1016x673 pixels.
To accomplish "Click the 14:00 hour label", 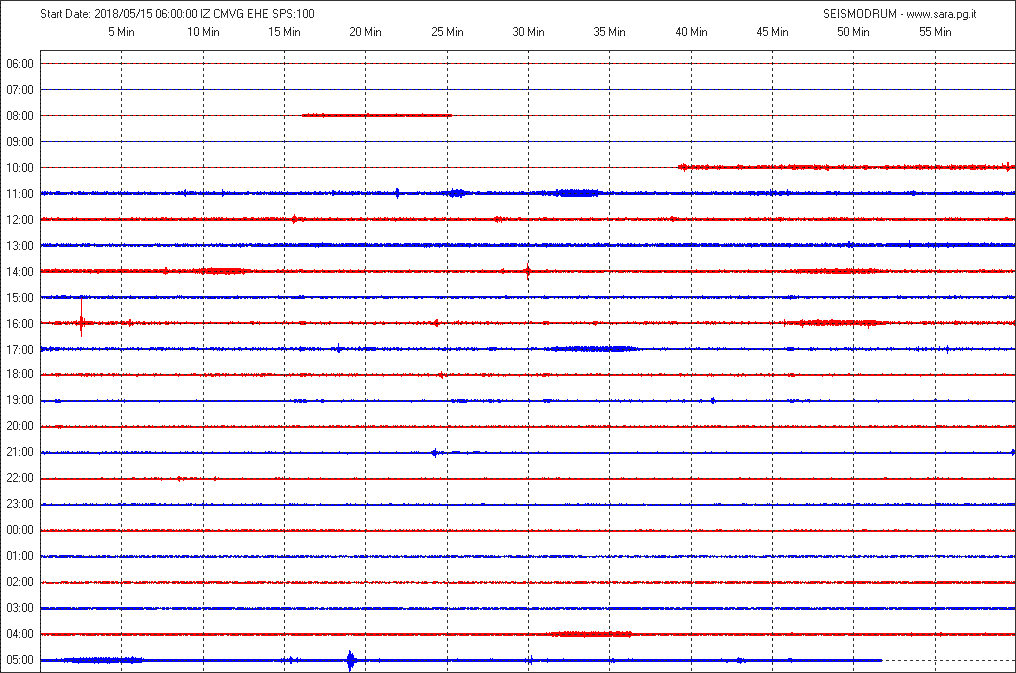I will [x=20, y=271].
